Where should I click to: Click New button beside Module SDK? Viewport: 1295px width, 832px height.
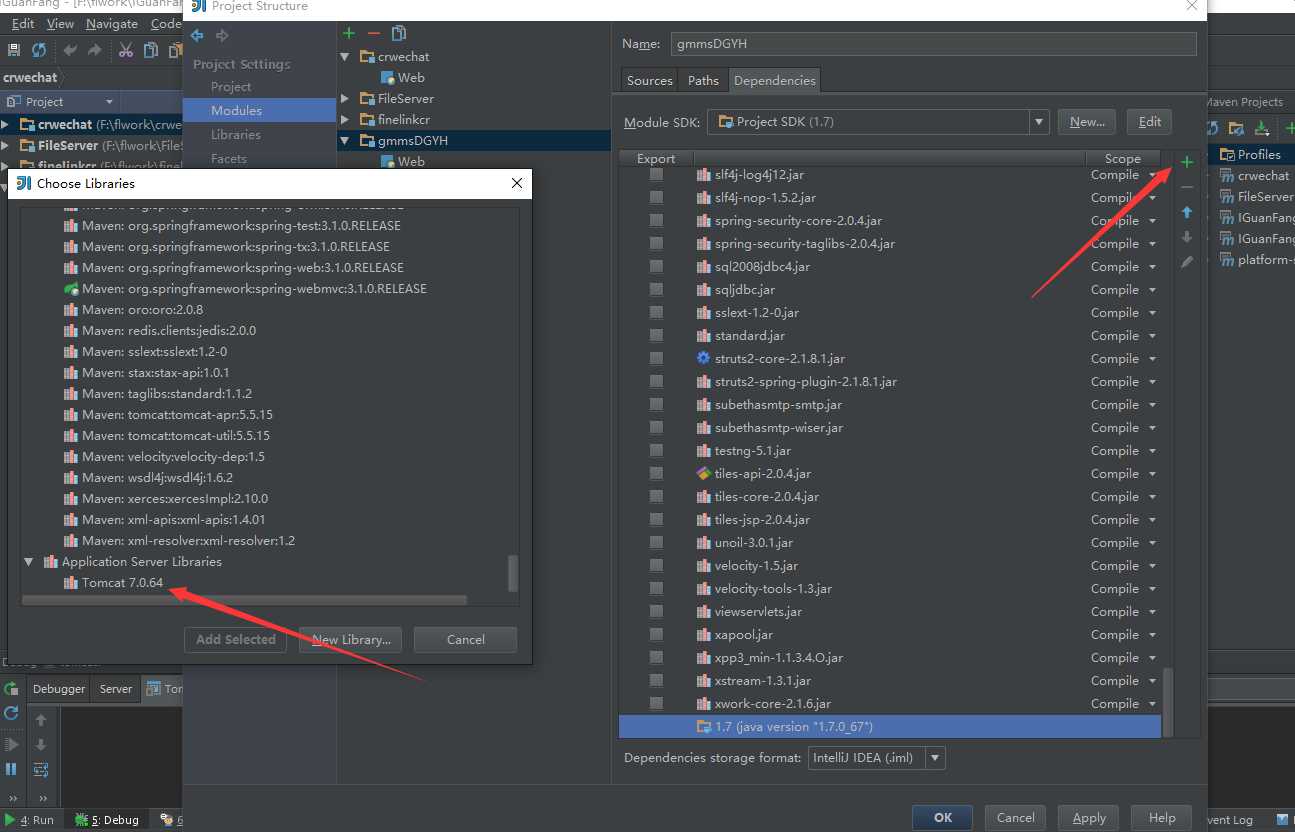coord(1087,122)
